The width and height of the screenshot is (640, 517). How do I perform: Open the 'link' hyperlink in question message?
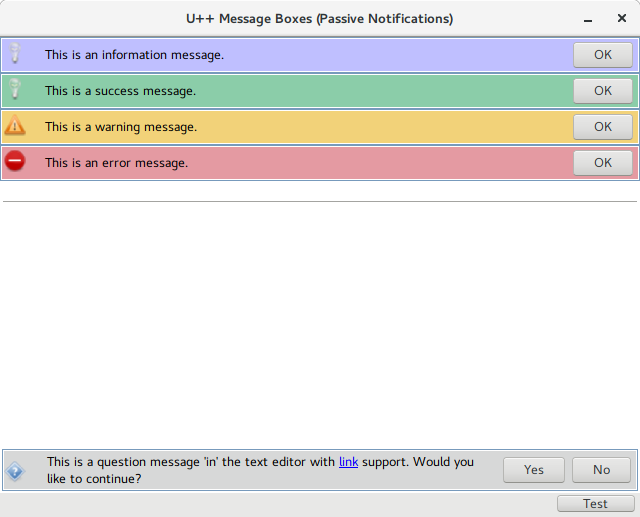(348, 462)
